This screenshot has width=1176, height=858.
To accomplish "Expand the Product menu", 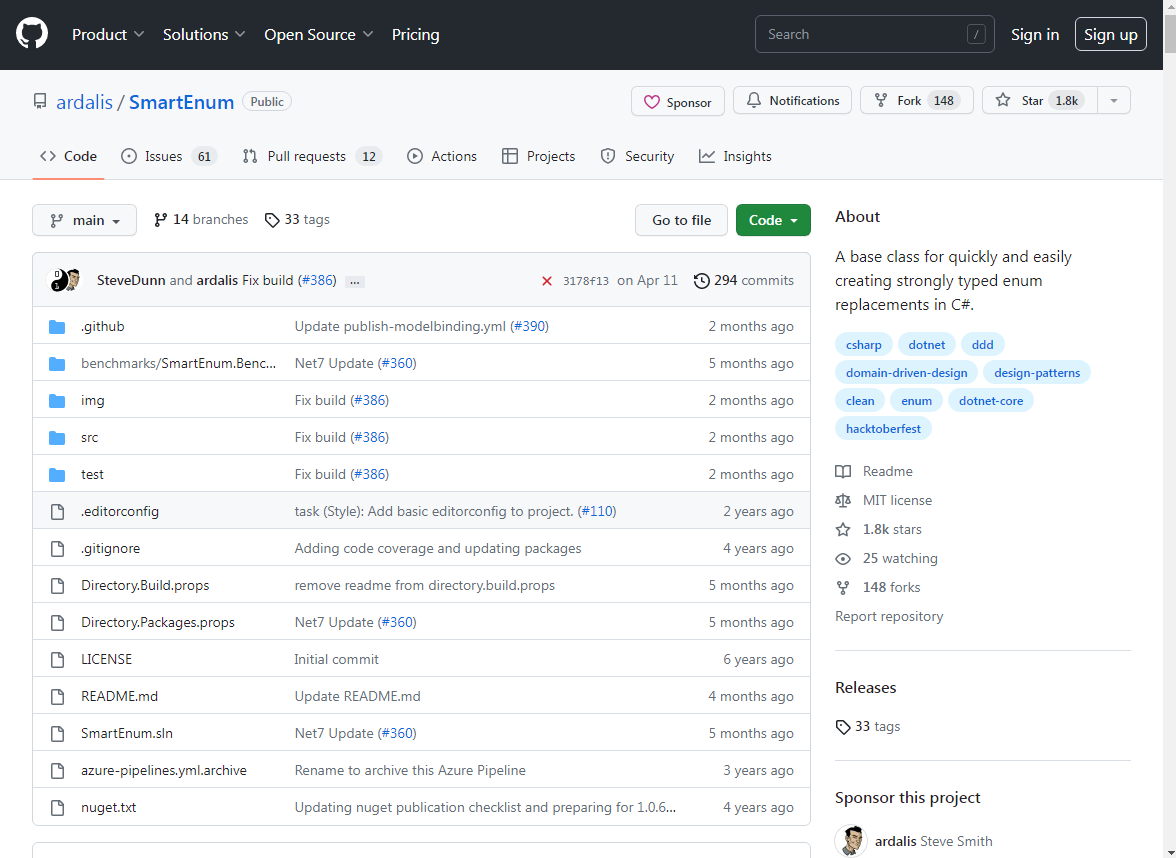I will click(108, 34).
